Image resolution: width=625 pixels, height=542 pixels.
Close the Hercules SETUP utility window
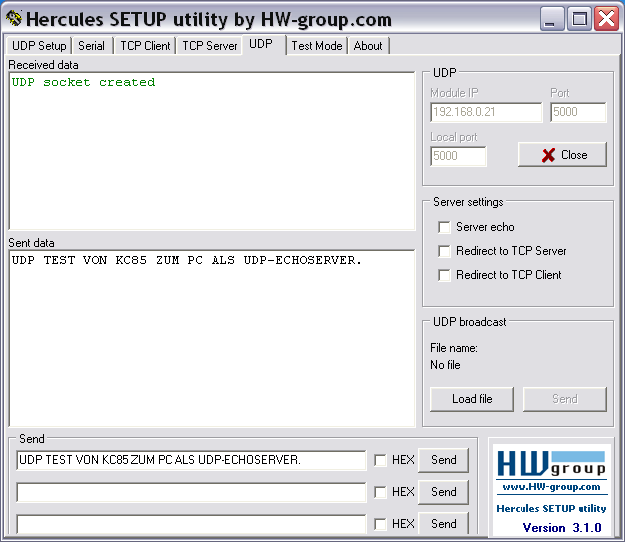click(x=606, y=19)
